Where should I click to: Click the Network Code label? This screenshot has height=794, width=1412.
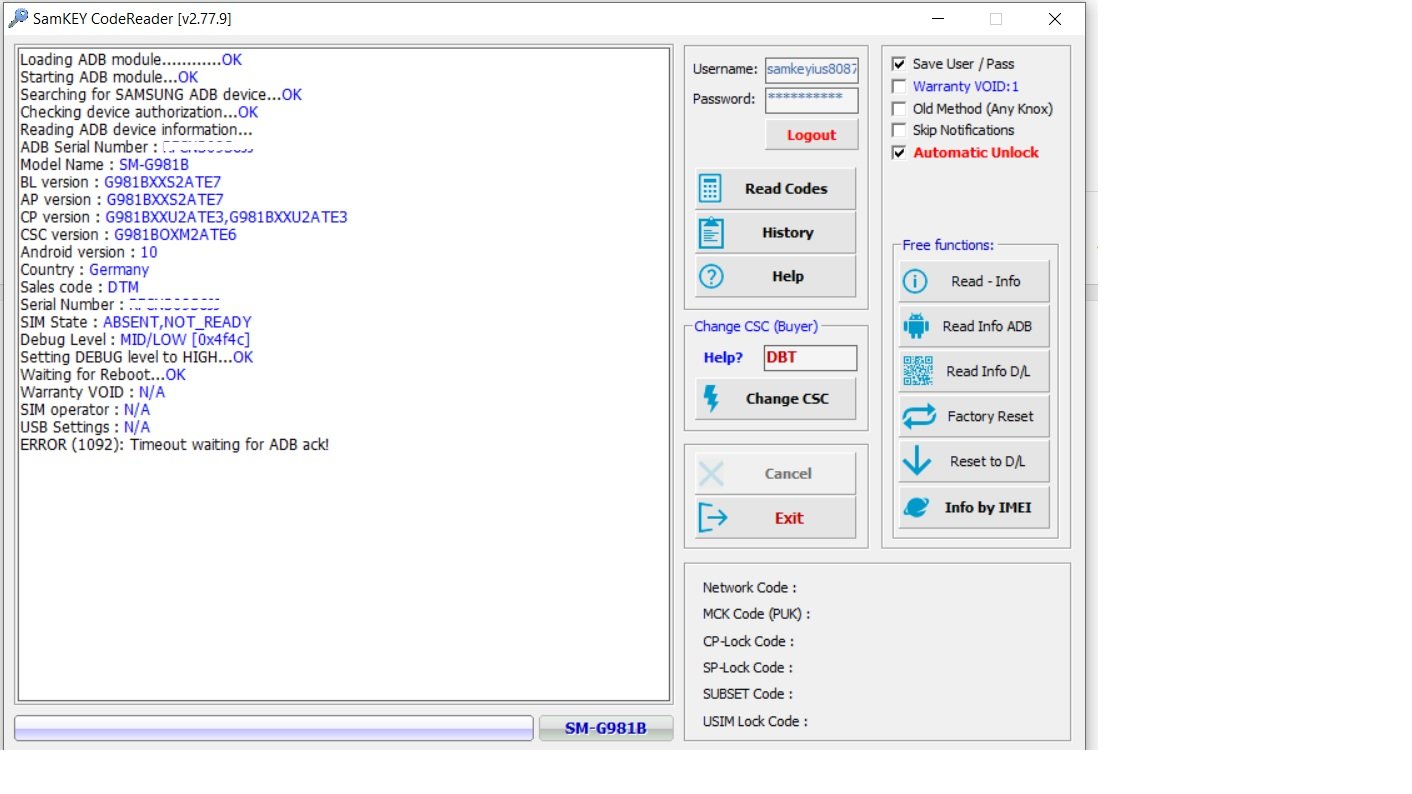750,588
